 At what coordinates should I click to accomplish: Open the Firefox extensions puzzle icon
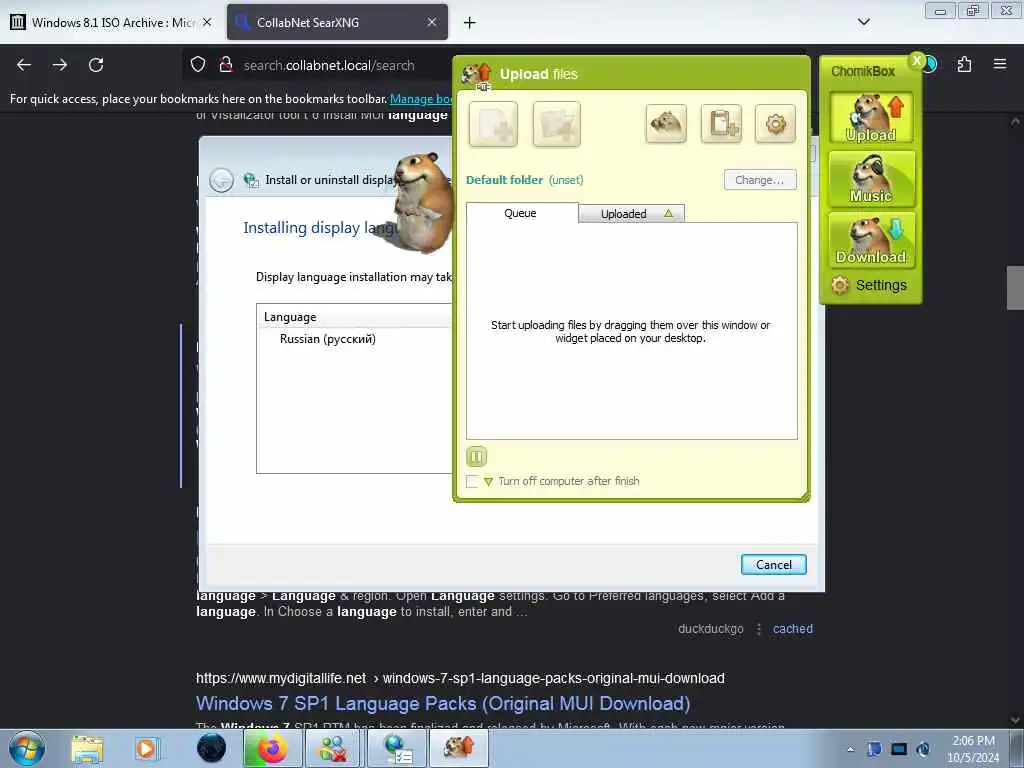pos(964,65)
